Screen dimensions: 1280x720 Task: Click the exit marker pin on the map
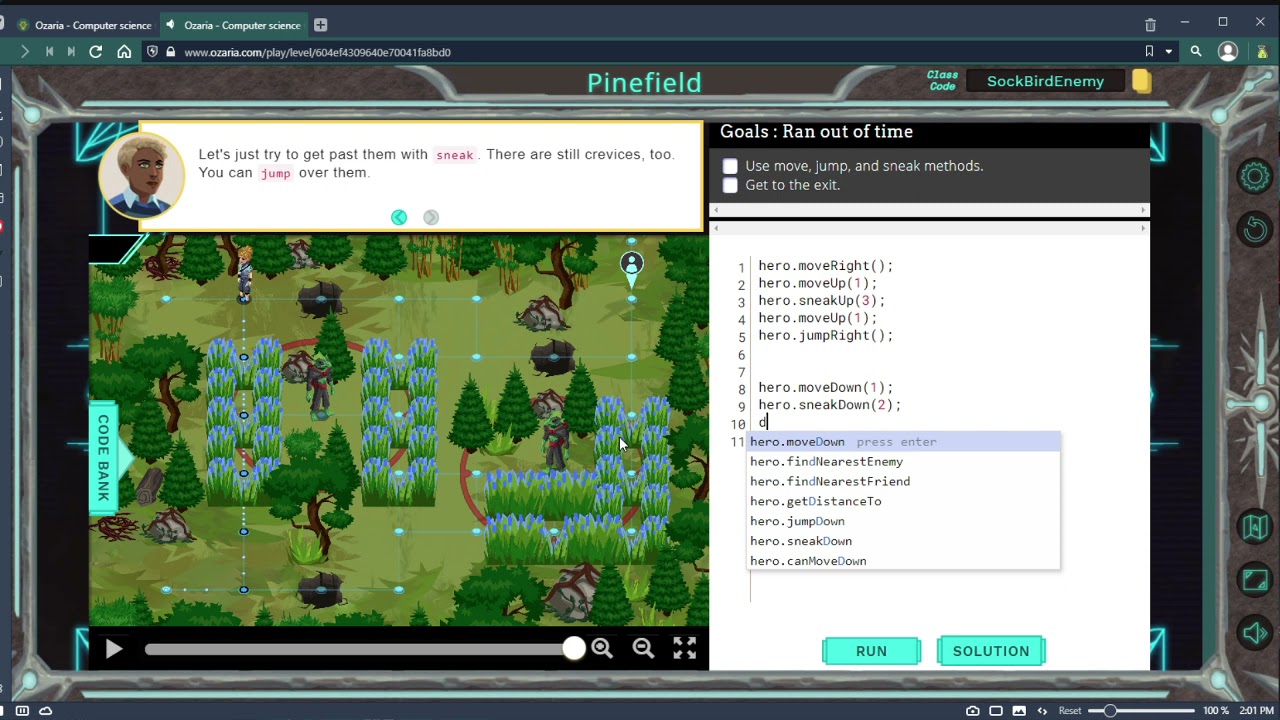click(631, 267)
